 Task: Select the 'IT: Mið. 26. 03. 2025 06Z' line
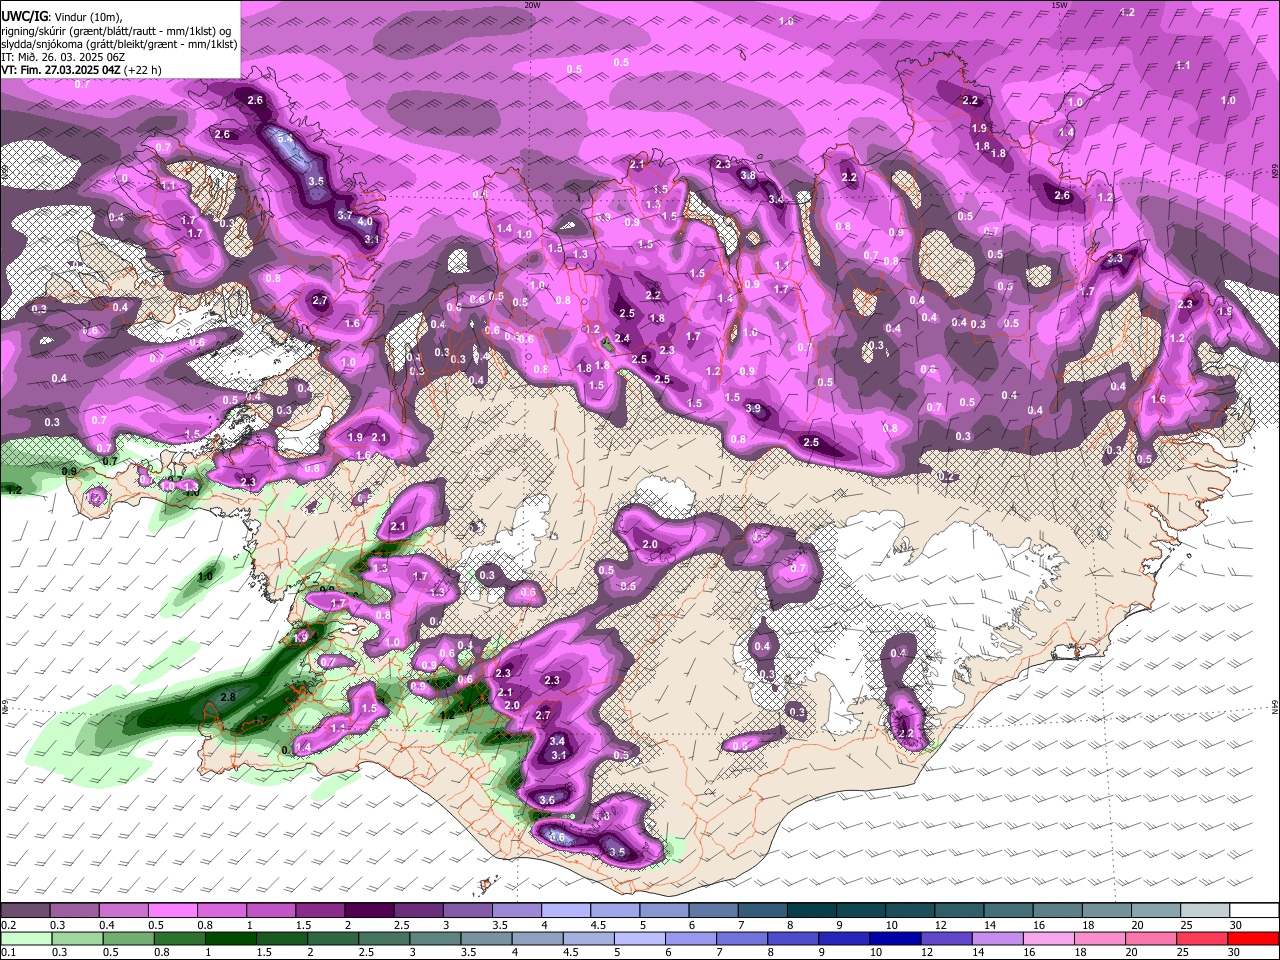pos(62,57)
